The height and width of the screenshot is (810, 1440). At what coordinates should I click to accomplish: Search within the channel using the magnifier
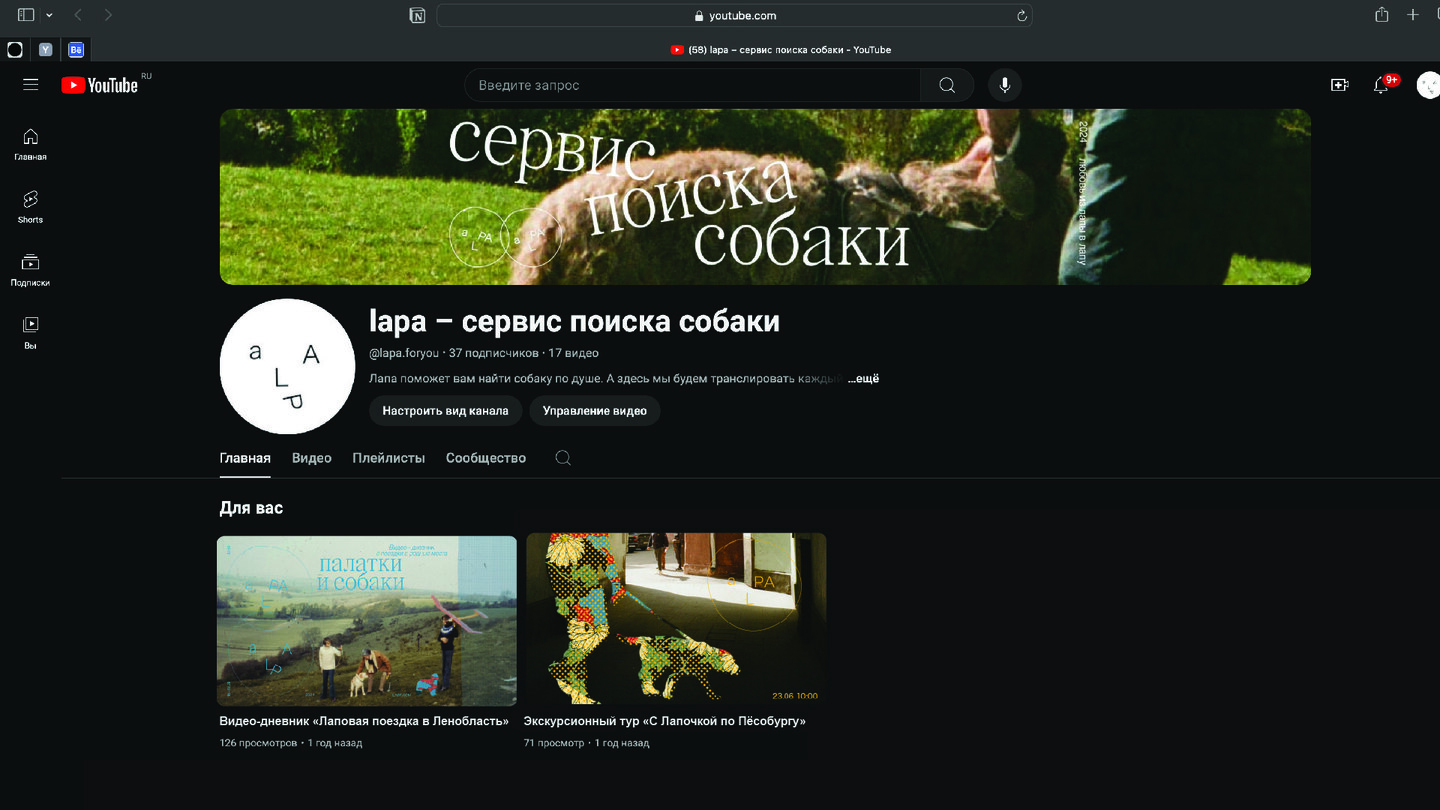563,458
